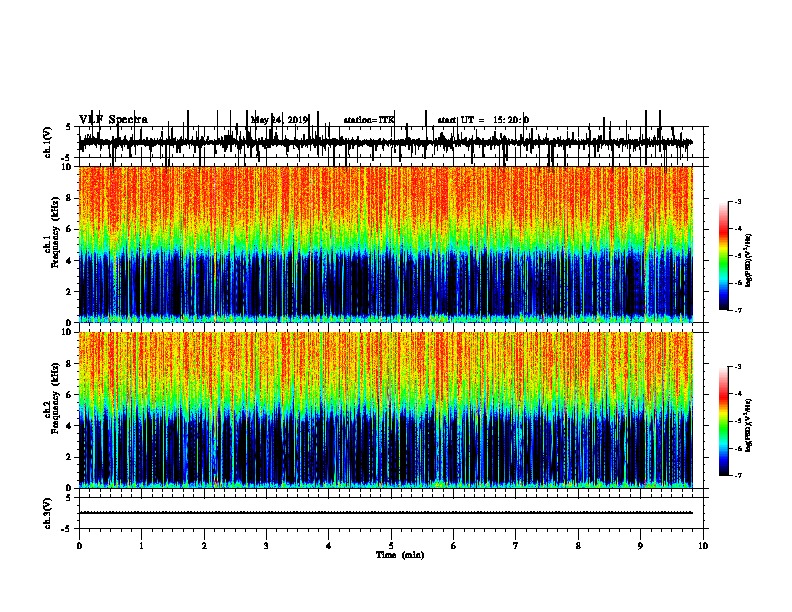Click the 4 kHz tick on ch.2 frequency axis

tap(69, 426)
